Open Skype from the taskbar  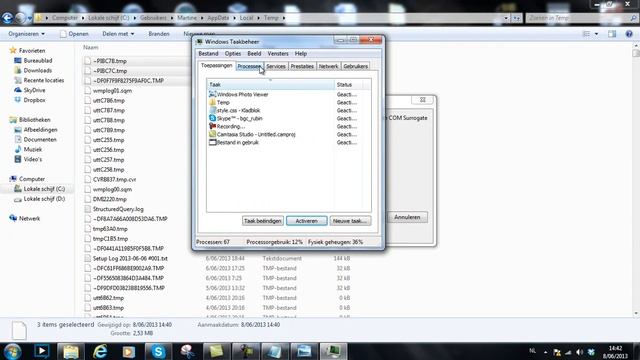coord(158,351)
